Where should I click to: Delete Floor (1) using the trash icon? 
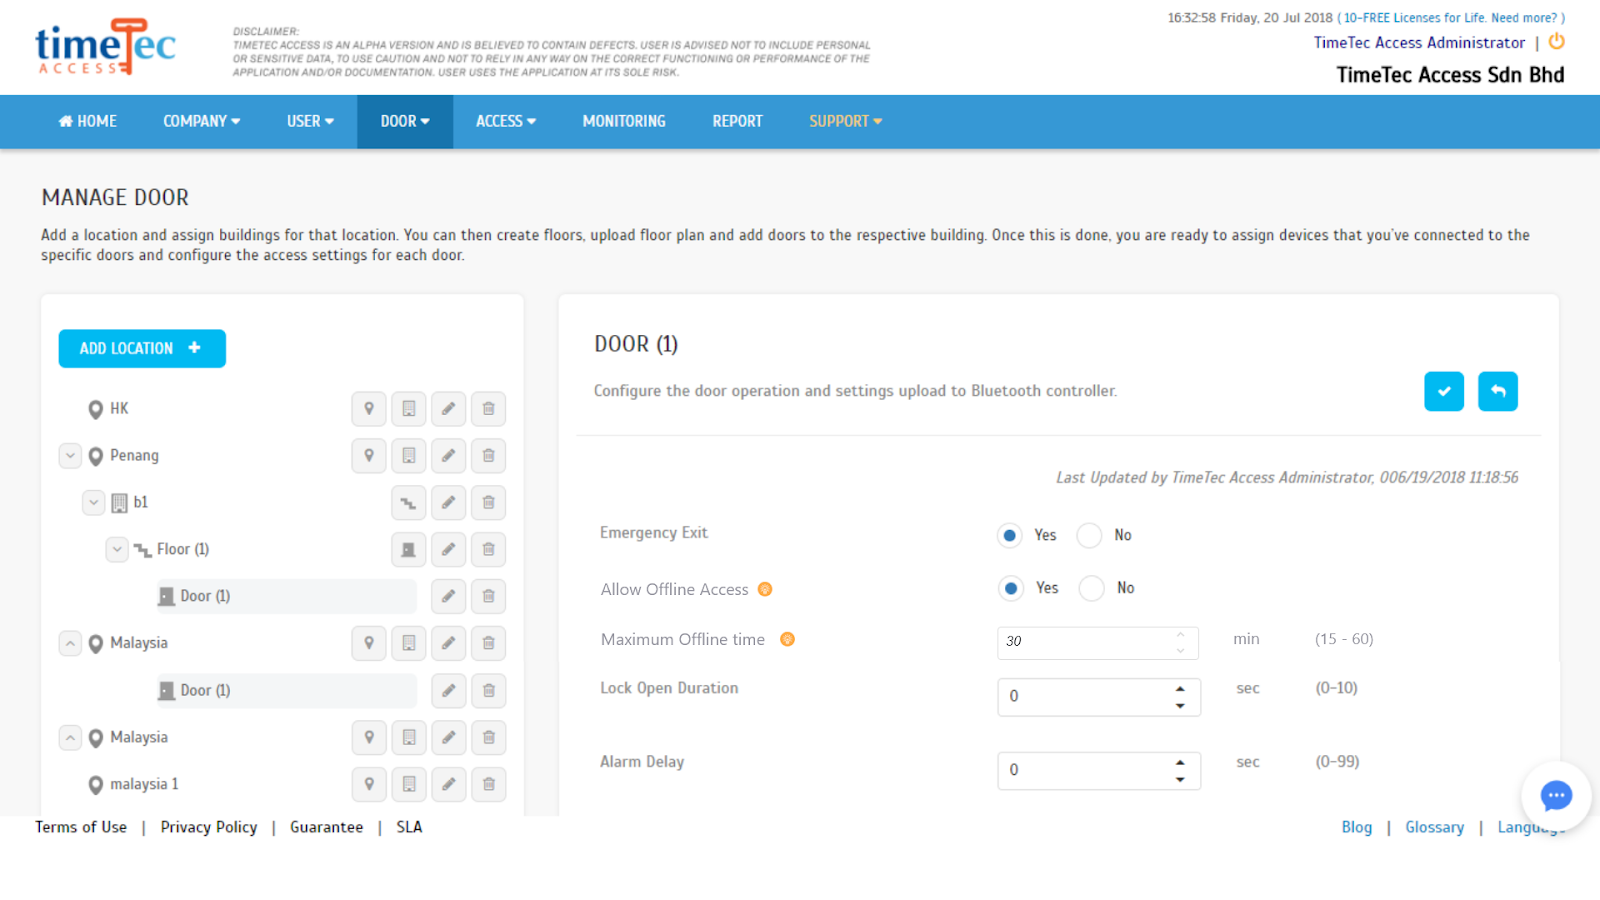(x=489, y=549)
